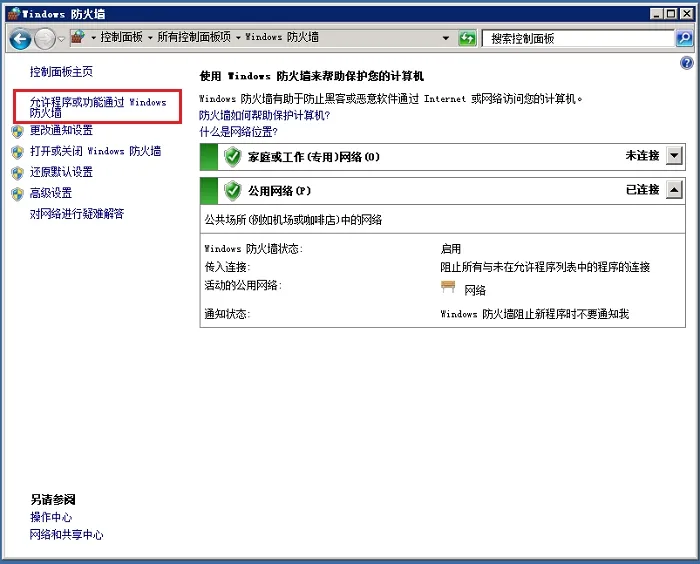This screenshot has height=564, width=700.
Task: Click shield icon beside 还原默认设置
Action: 17,173
